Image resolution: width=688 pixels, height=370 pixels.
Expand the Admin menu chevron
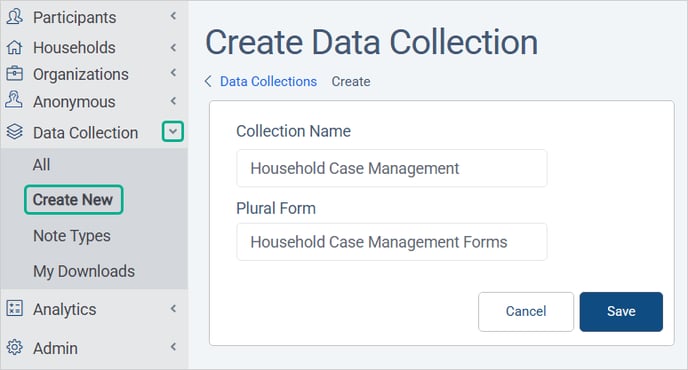click(x=173, y=347)
